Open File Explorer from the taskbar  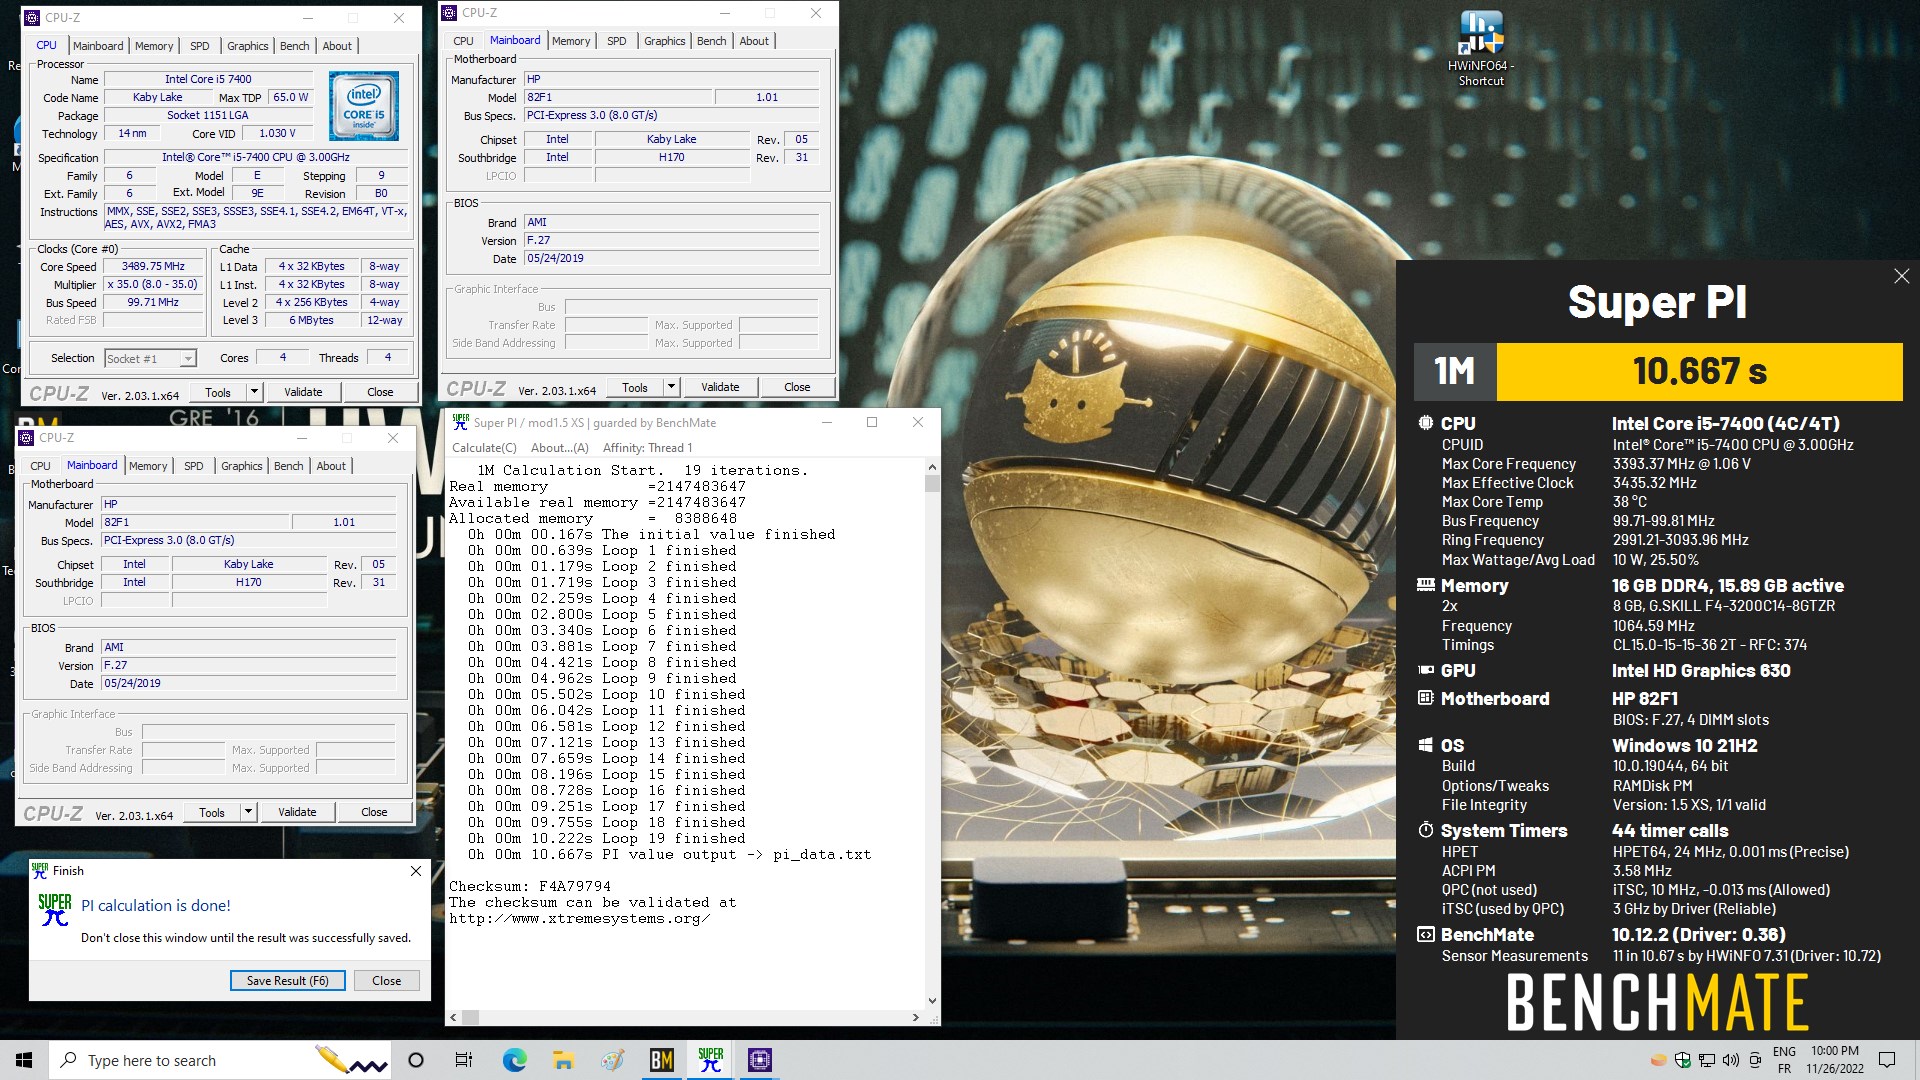click(x=563, y=1060)
